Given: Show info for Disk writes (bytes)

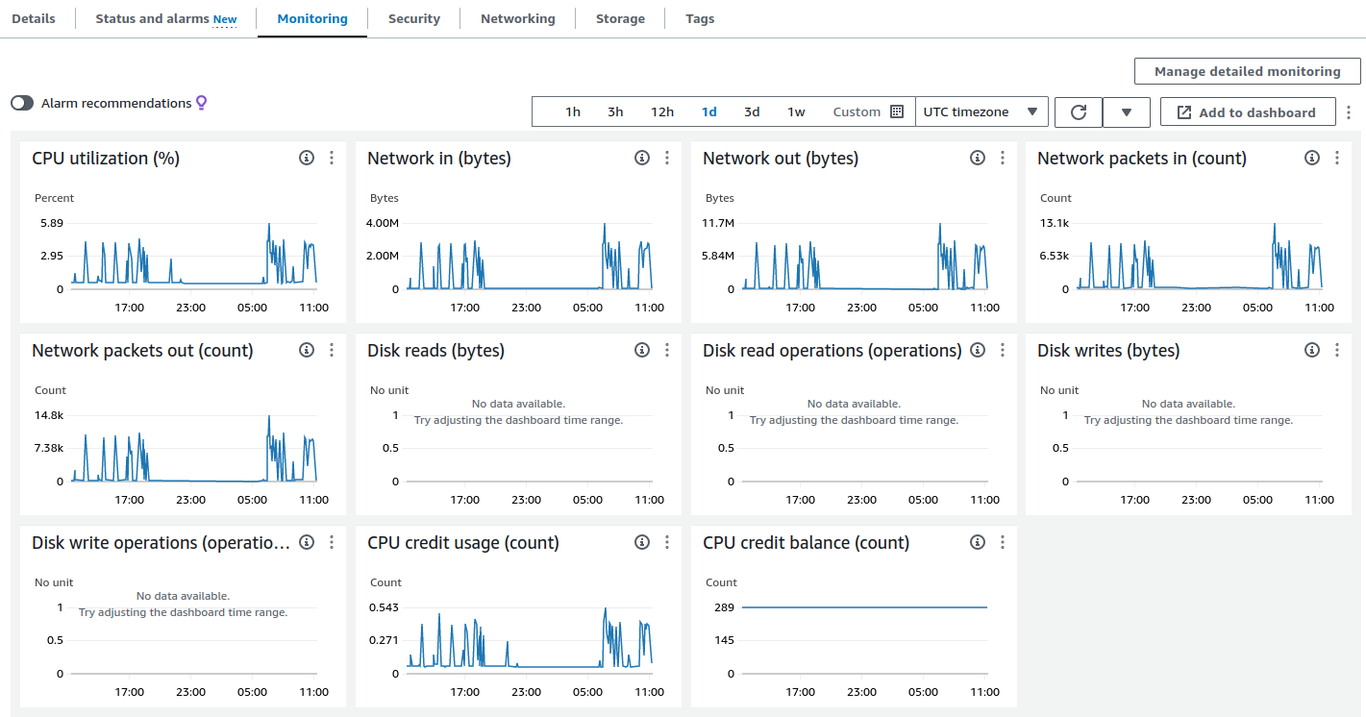Looking at the screenshot, I should tap(1312, 350).
